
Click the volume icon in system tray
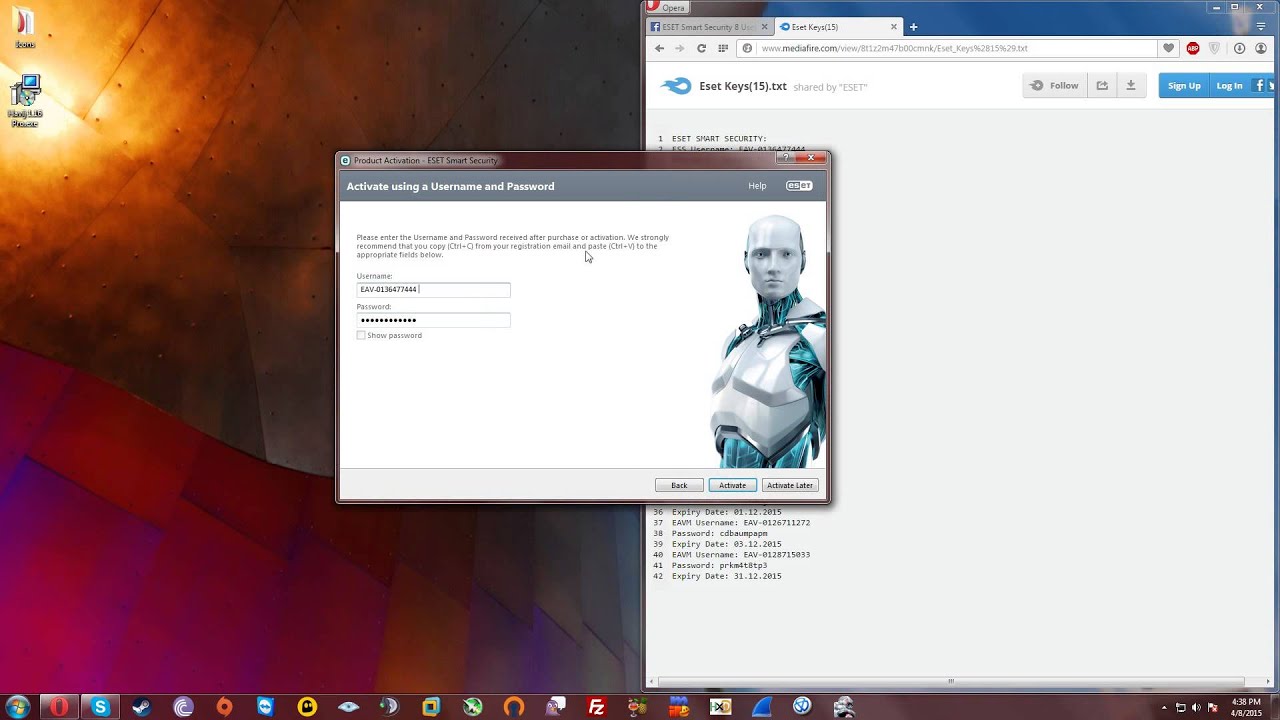coord(1196,707)
